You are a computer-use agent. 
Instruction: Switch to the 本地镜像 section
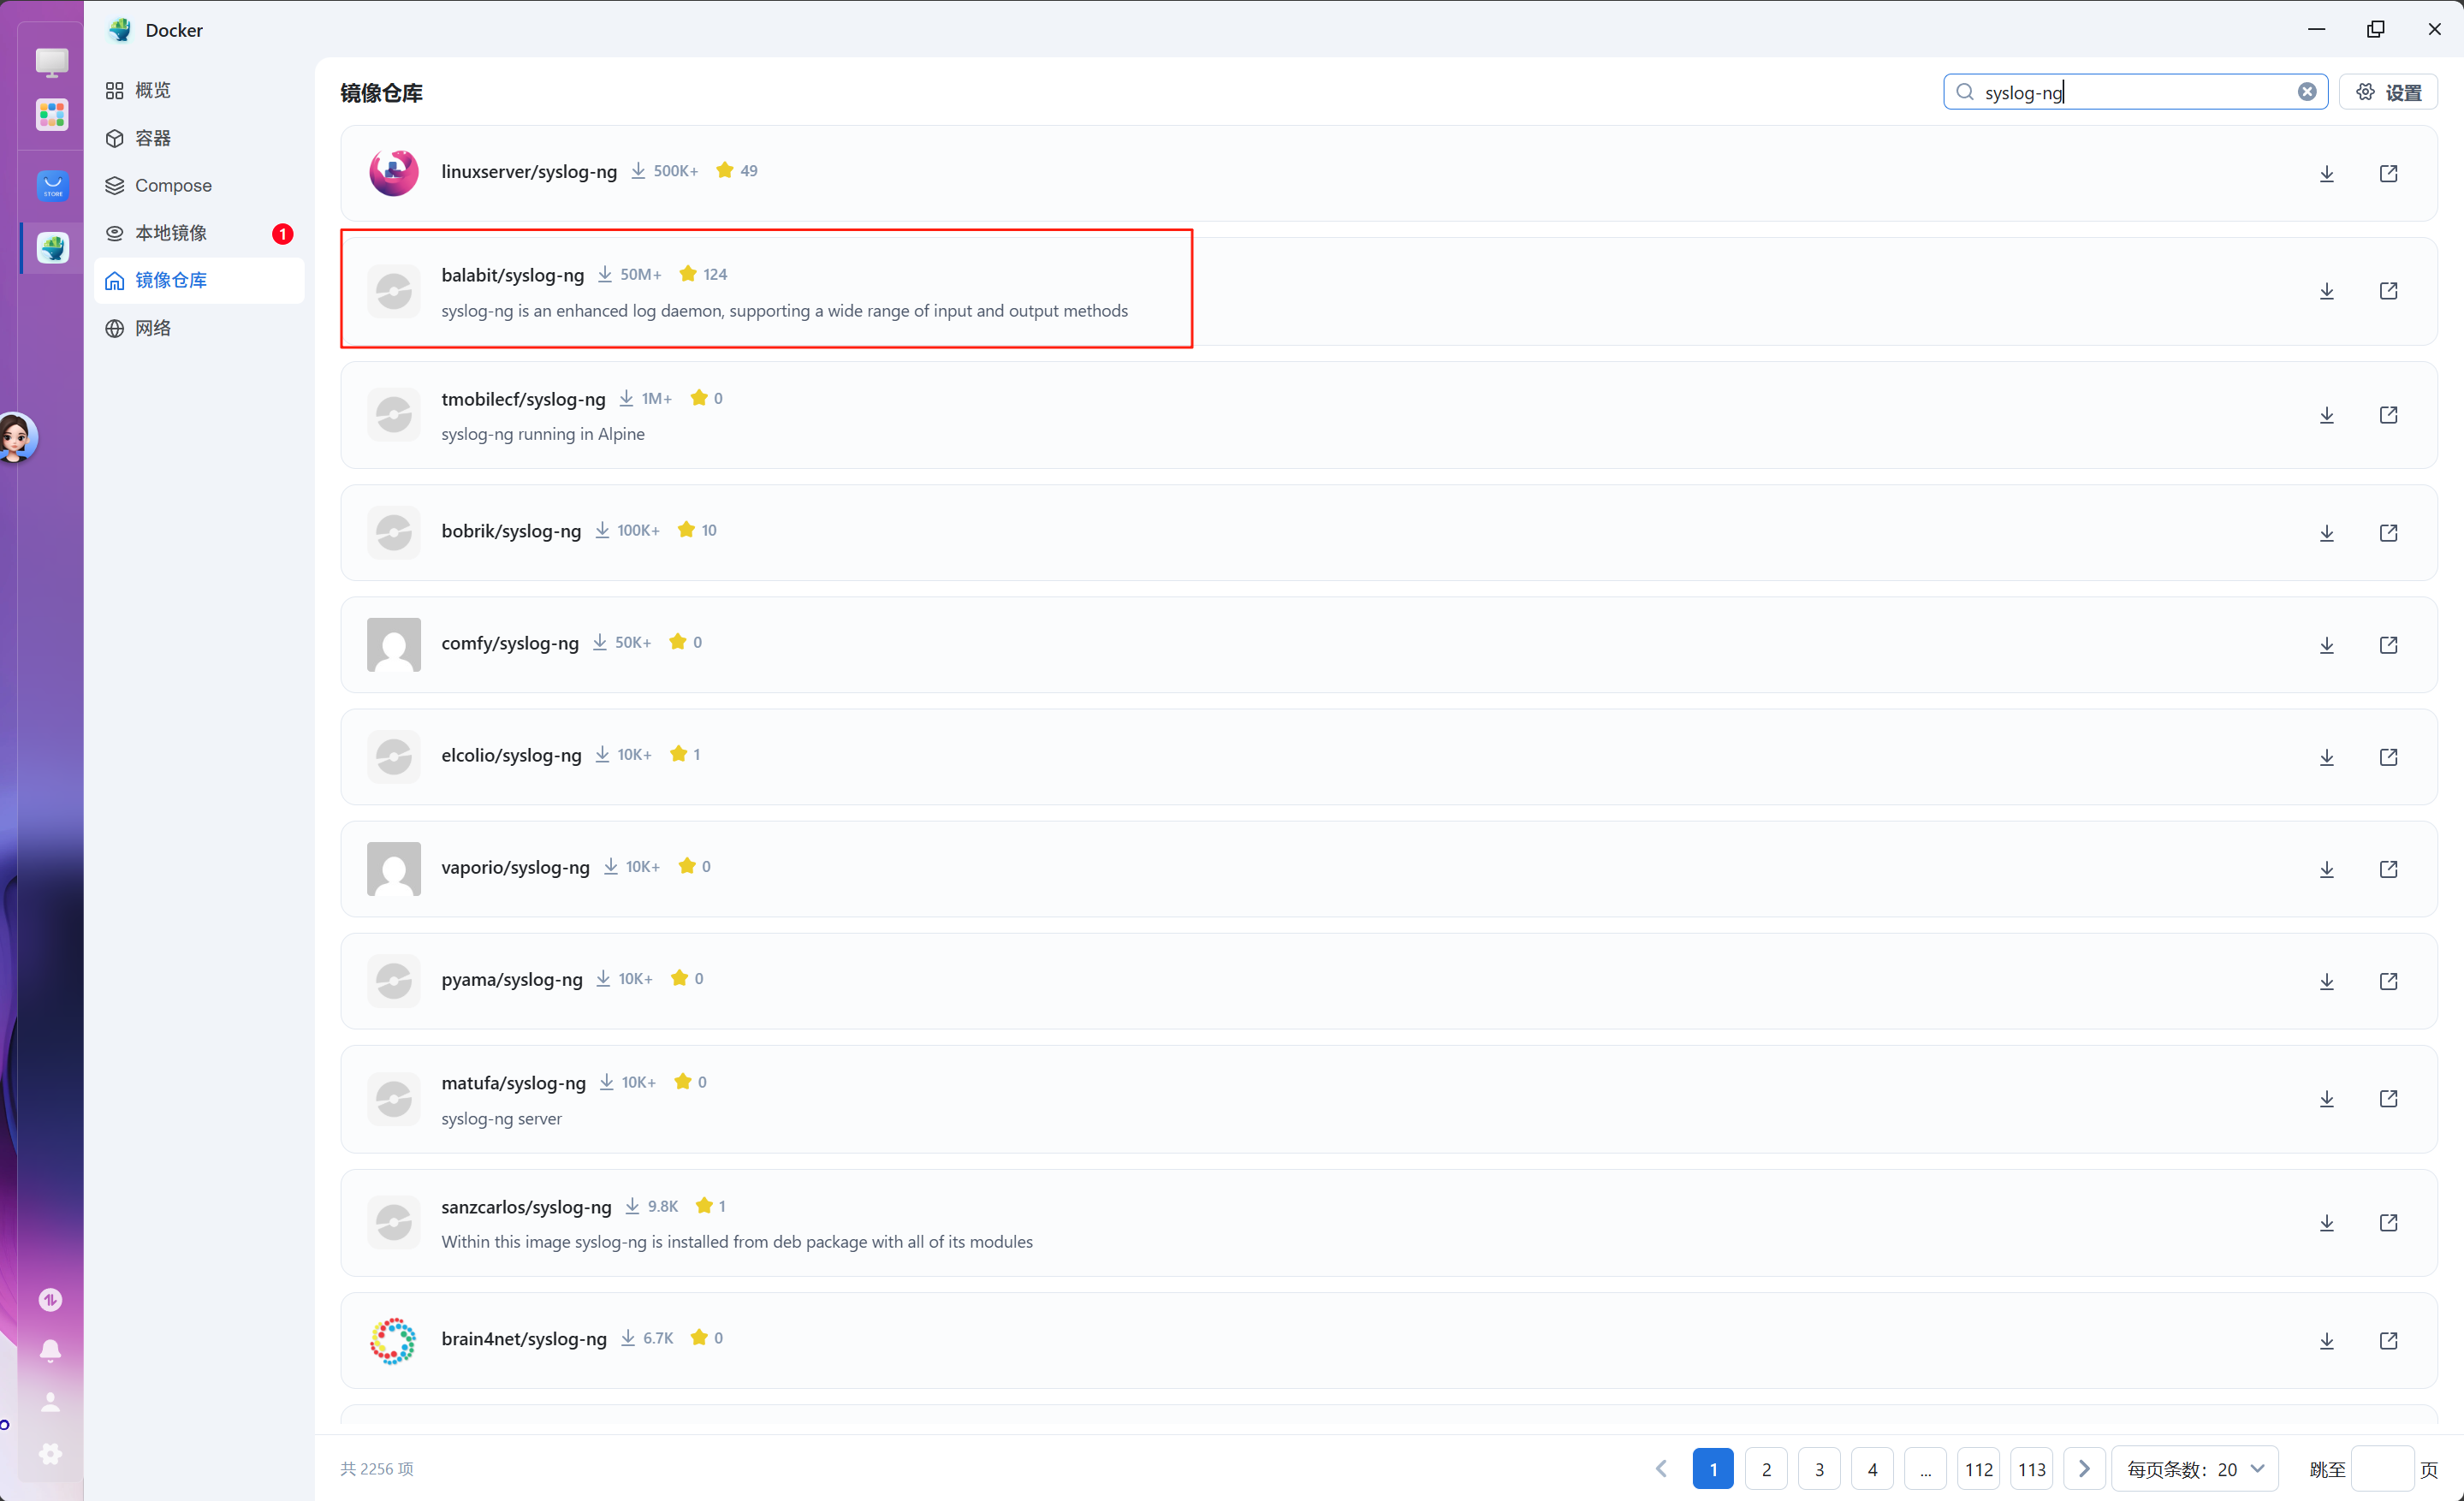click(x=171, y=233)
